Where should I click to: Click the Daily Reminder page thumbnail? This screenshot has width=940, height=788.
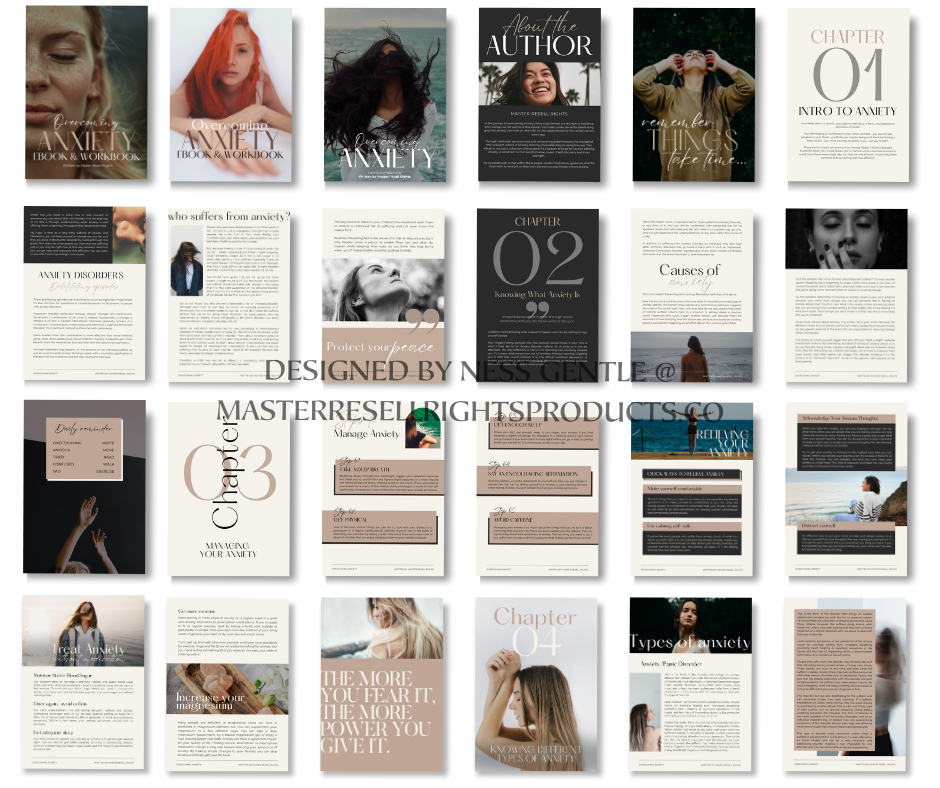click(85, 488)
